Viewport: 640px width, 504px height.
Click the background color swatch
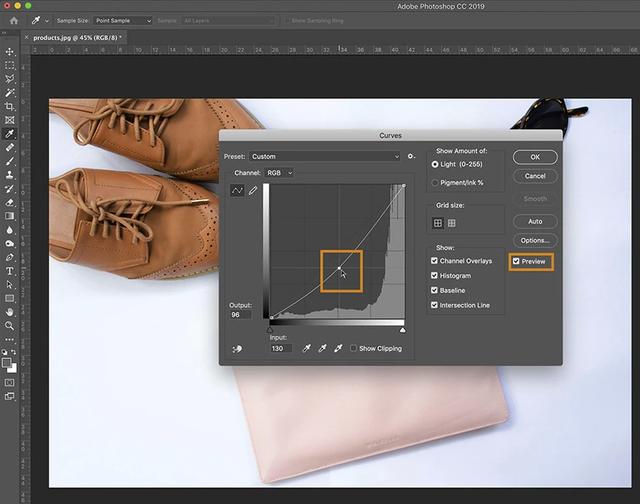tap(13, 369)
